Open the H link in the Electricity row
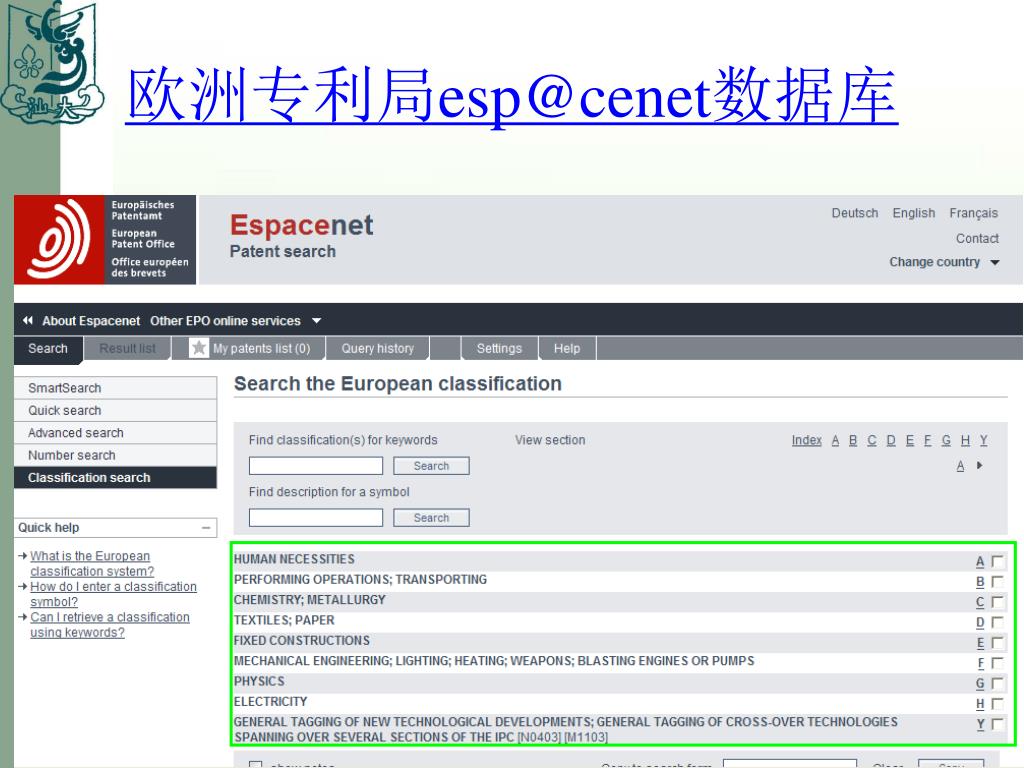Image resolution: width=1024 pixels, height=768 pixels. [x=980, y=703]
